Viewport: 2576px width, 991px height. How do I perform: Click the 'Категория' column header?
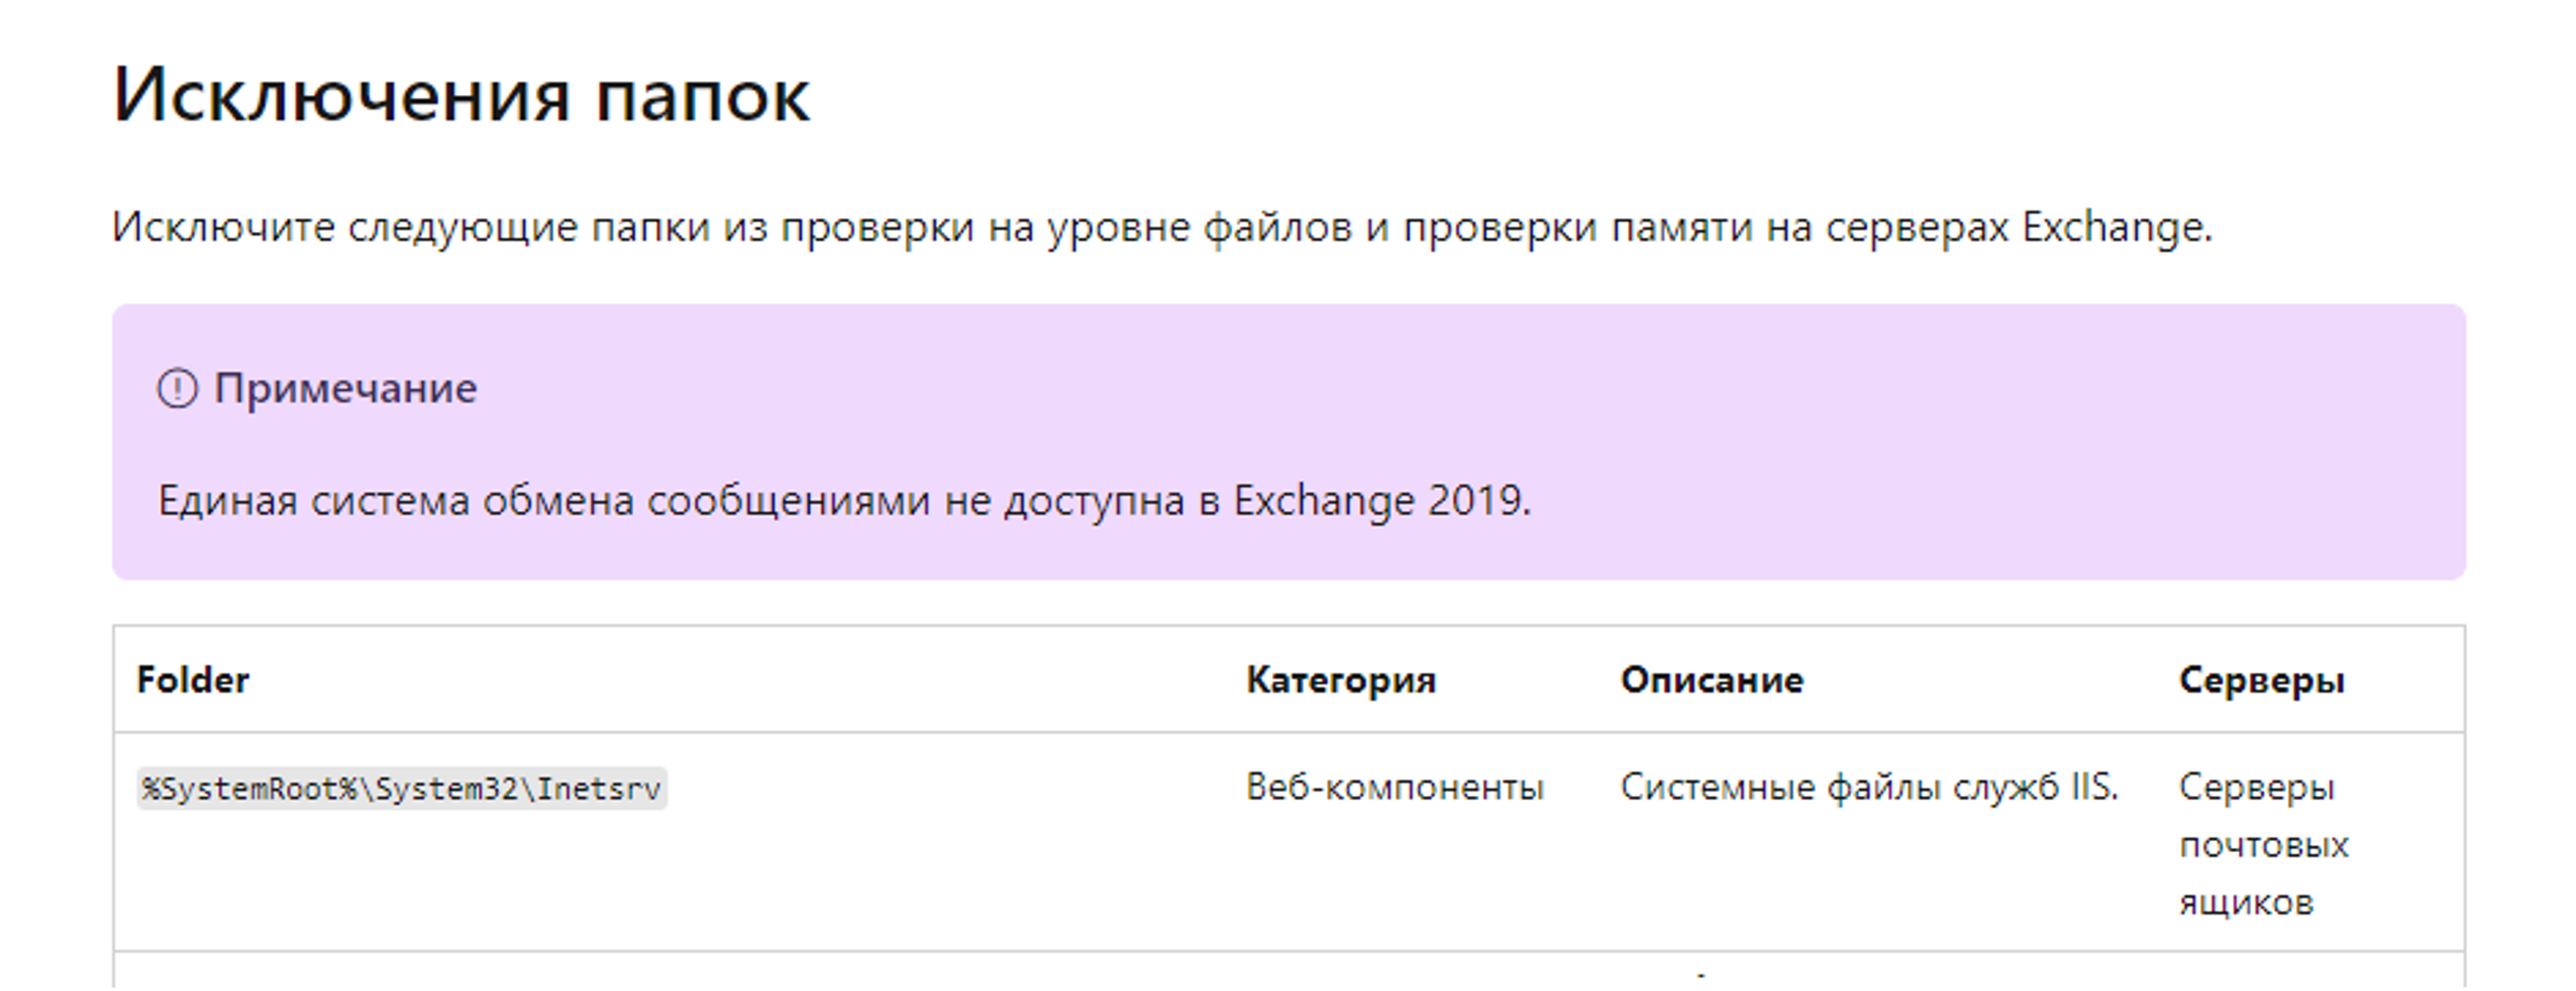point(1340,680)
